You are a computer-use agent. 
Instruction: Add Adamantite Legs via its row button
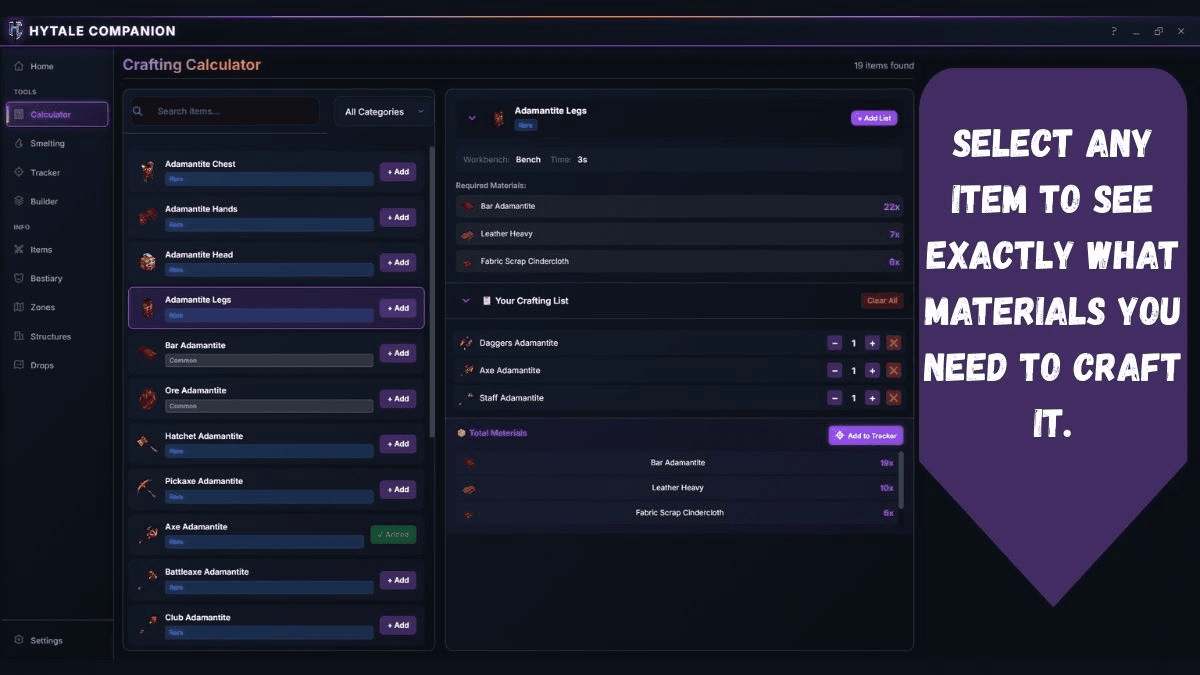tap(398, 308)
